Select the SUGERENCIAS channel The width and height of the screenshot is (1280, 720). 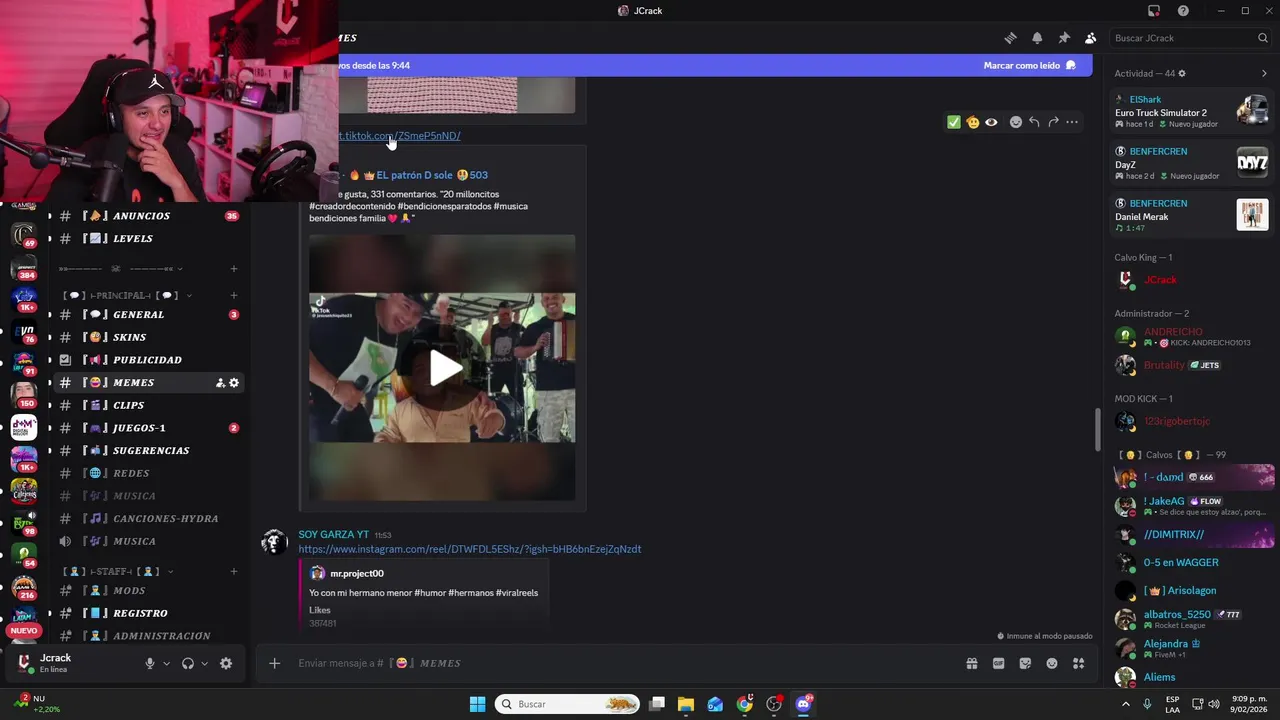(148, 451)
